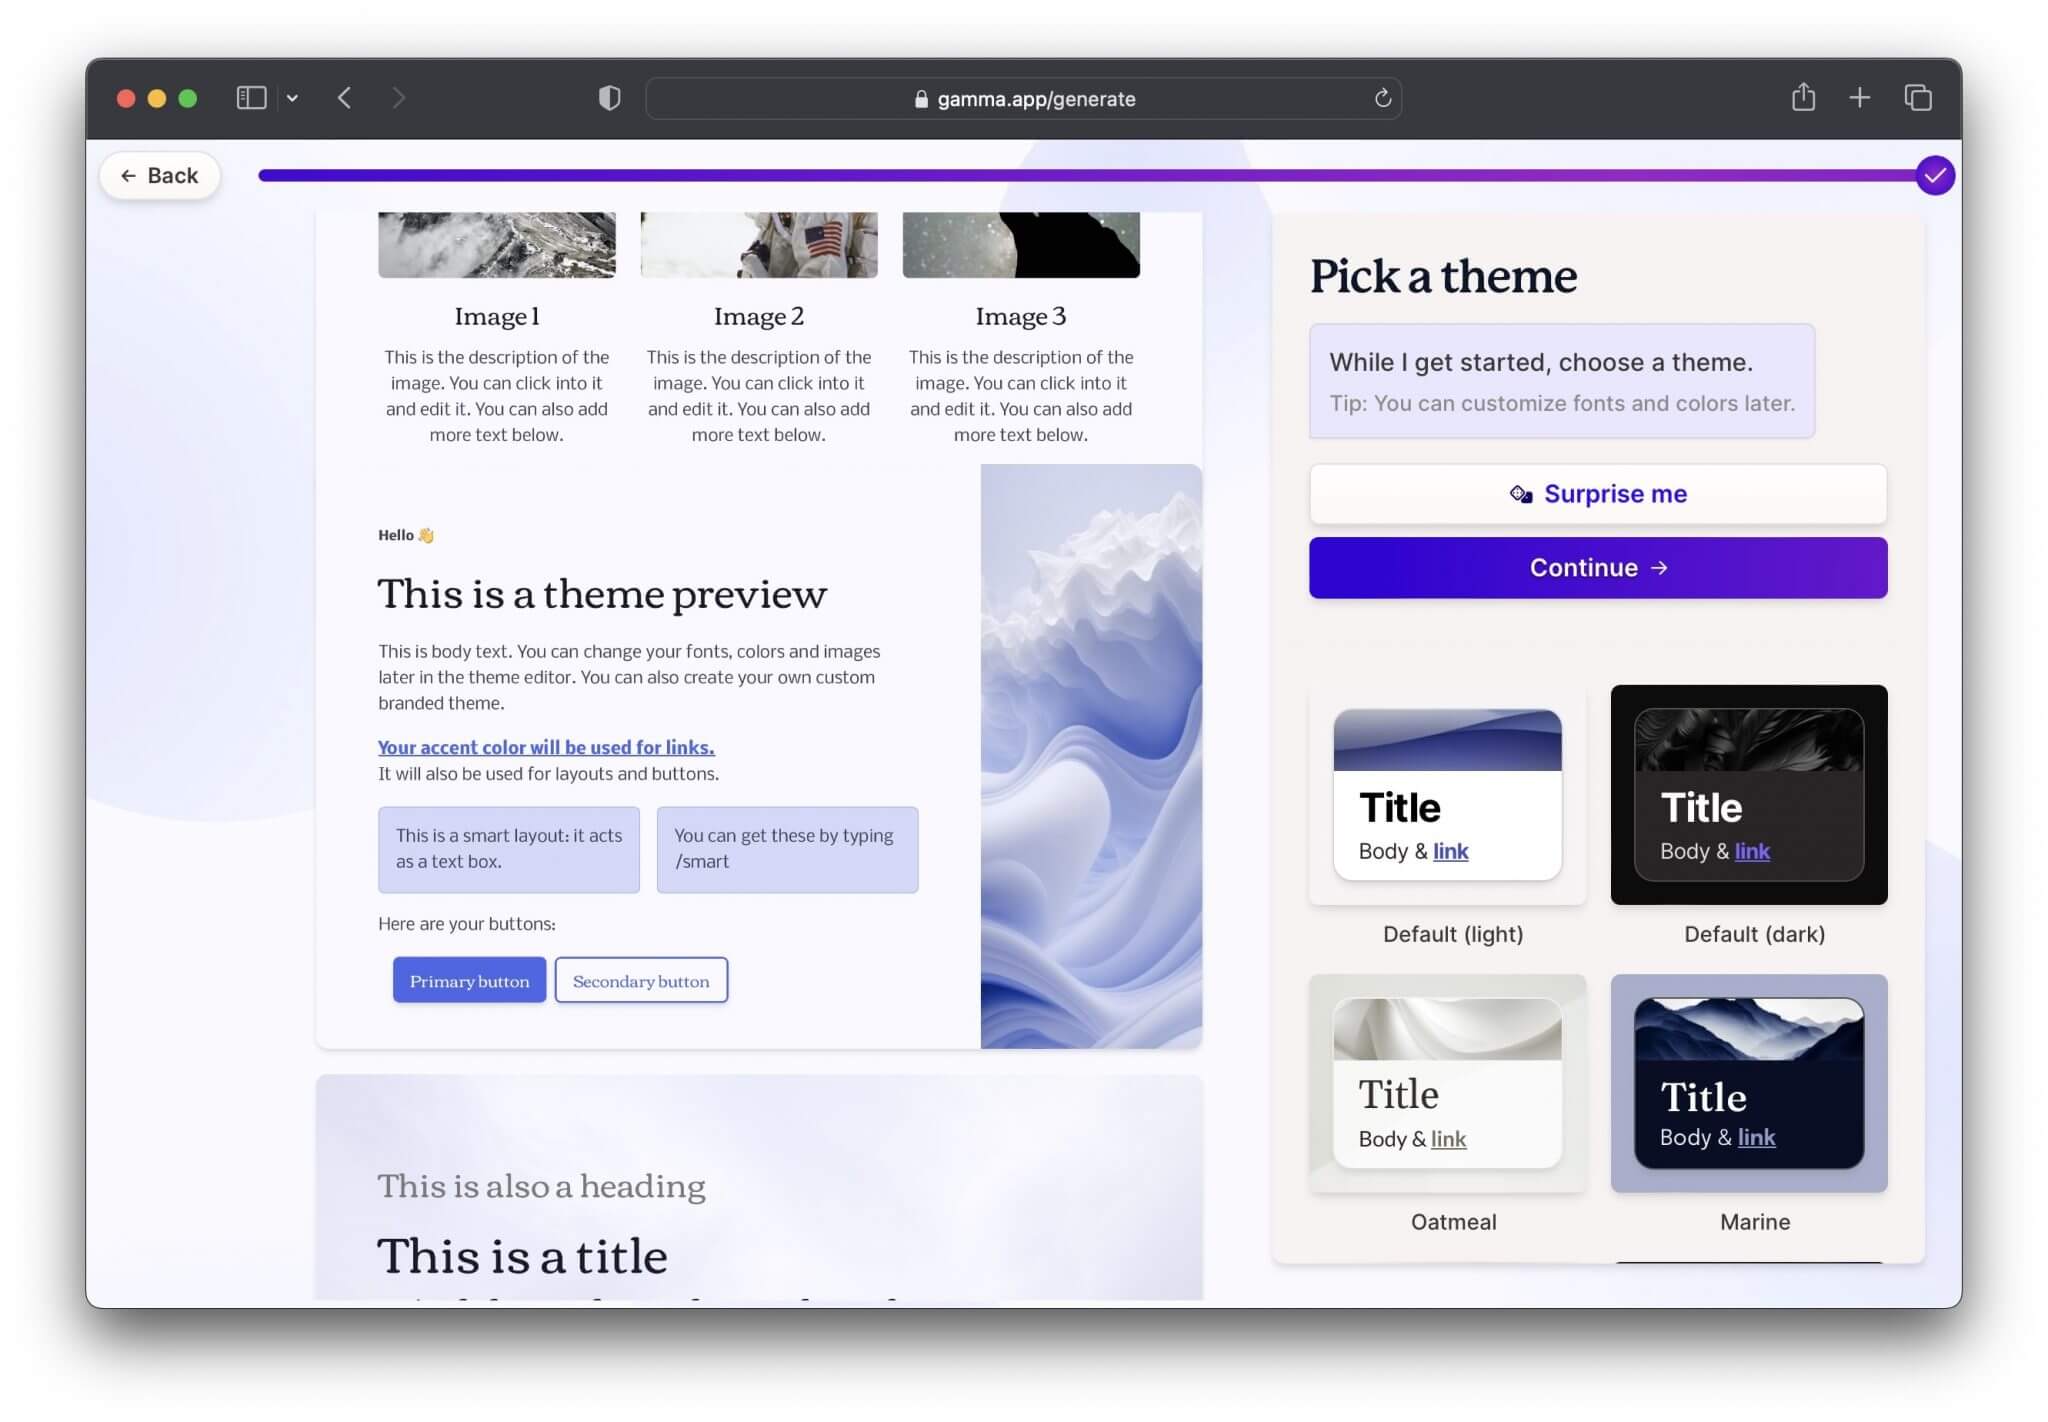Open the share menu
2048x1422 pixels.
pyautogui.click(x=1803, y=97)
